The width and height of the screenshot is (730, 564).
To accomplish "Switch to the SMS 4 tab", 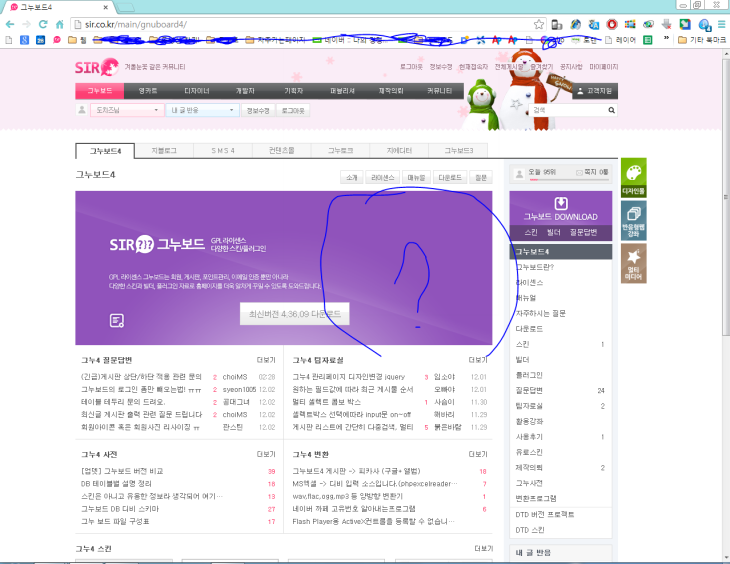I will pos(223,150).
